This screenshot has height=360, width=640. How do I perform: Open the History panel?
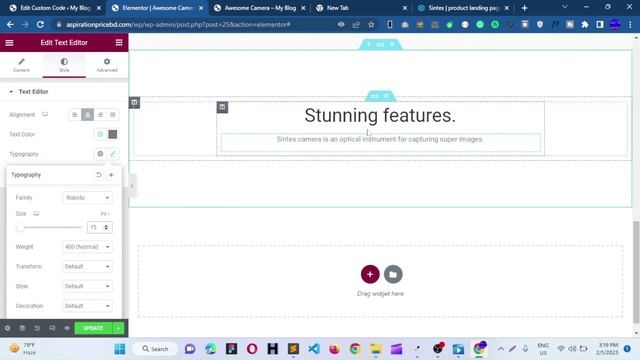tap(37, 328)
